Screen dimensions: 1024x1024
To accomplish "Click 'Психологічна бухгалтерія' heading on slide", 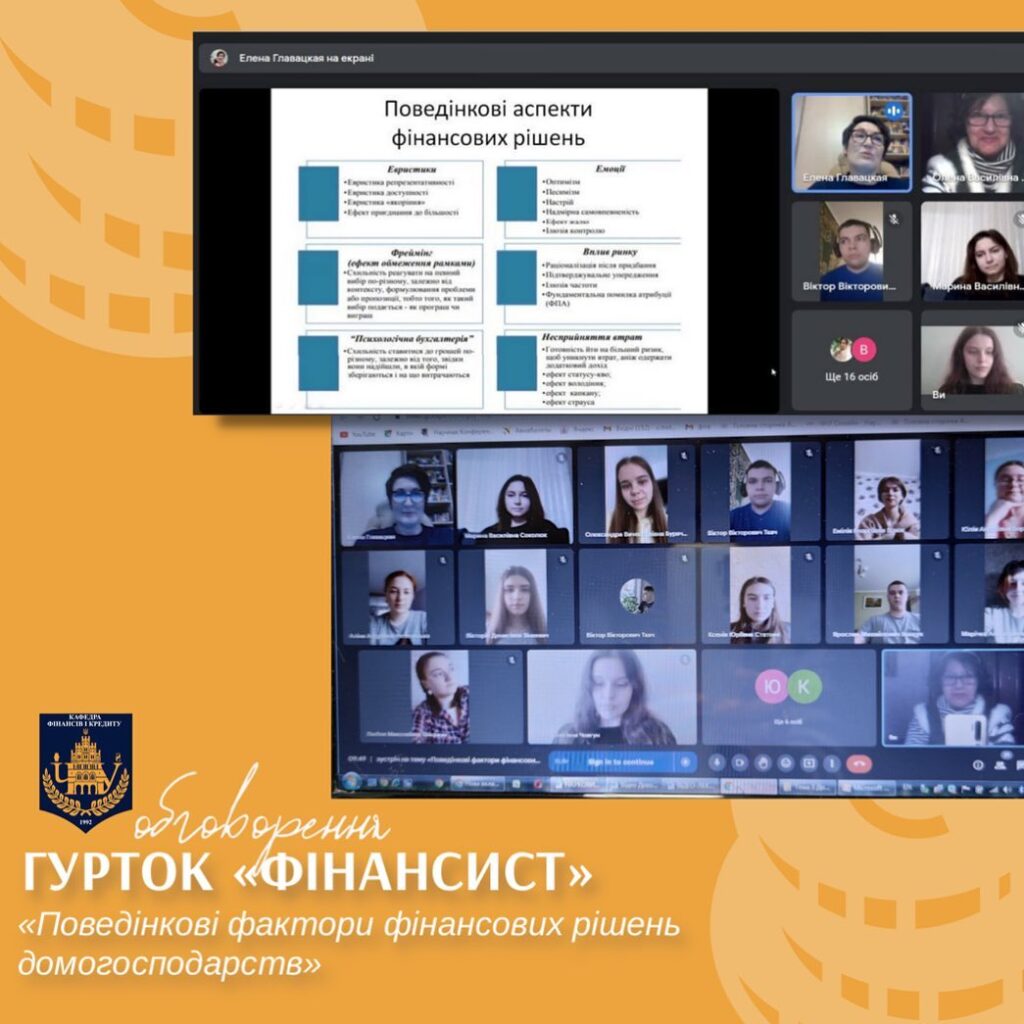I will tap(411, 338).
